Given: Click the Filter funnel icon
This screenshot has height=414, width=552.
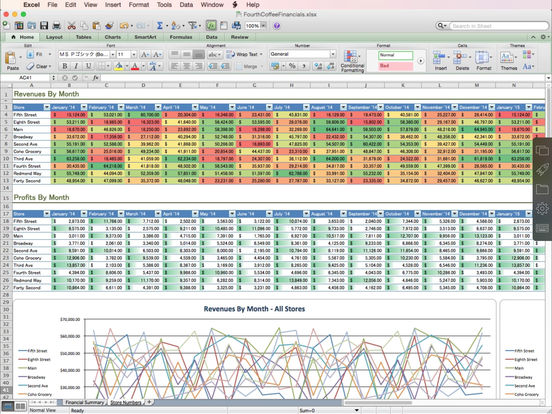Looking at the screenshot, I should (x=193, y=25).
